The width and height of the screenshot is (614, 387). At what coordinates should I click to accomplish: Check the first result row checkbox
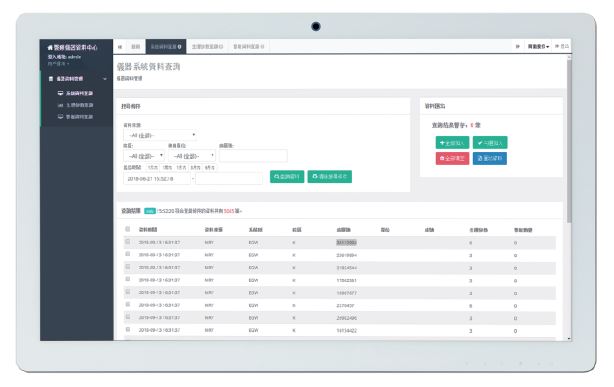127,242
